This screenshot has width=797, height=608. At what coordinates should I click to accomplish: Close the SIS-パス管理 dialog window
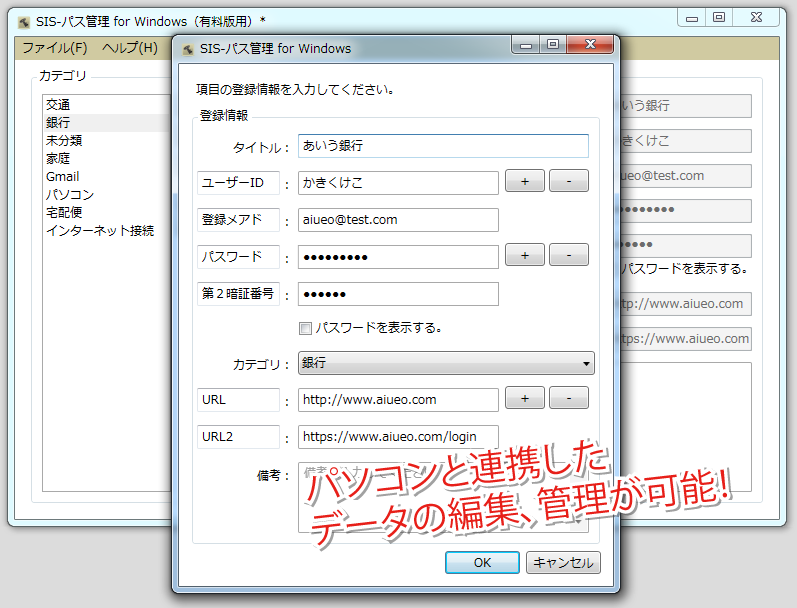(590, 44)
